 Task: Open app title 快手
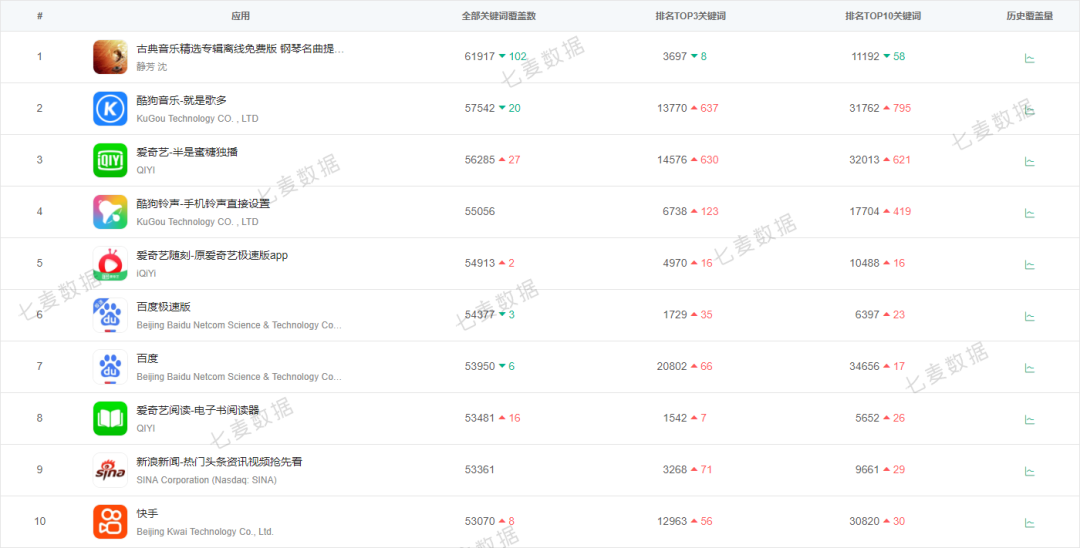click(147, 514)
